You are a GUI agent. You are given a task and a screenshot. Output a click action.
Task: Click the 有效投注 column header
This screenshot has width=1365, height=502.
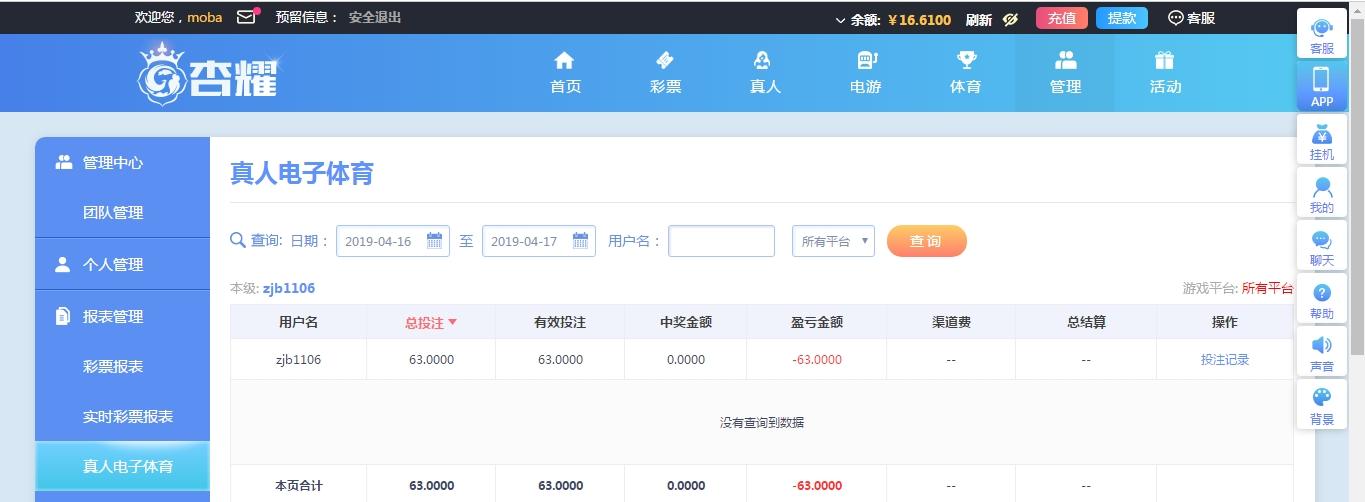pos(560,322)
